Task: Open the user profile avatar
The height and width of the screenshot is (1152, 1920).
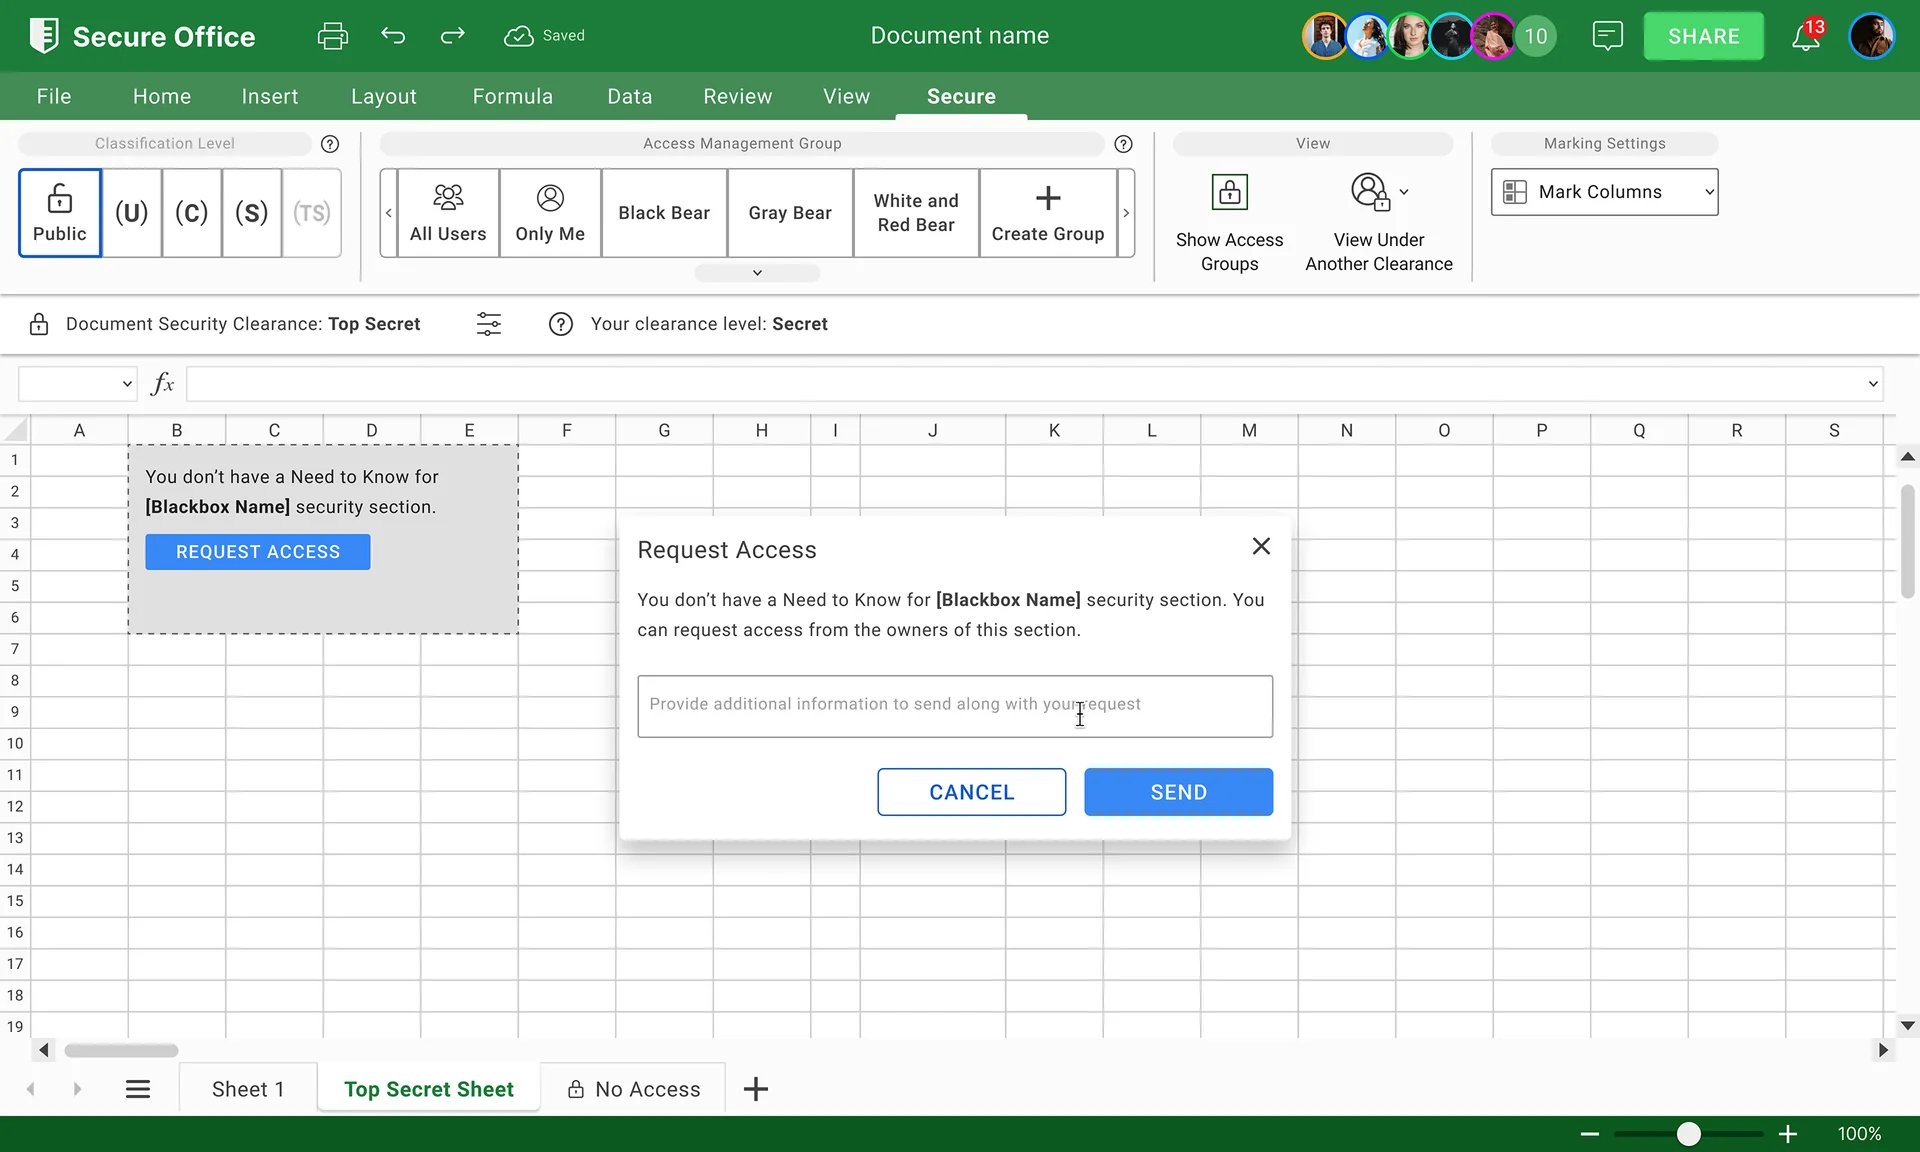Action: 1871,36
